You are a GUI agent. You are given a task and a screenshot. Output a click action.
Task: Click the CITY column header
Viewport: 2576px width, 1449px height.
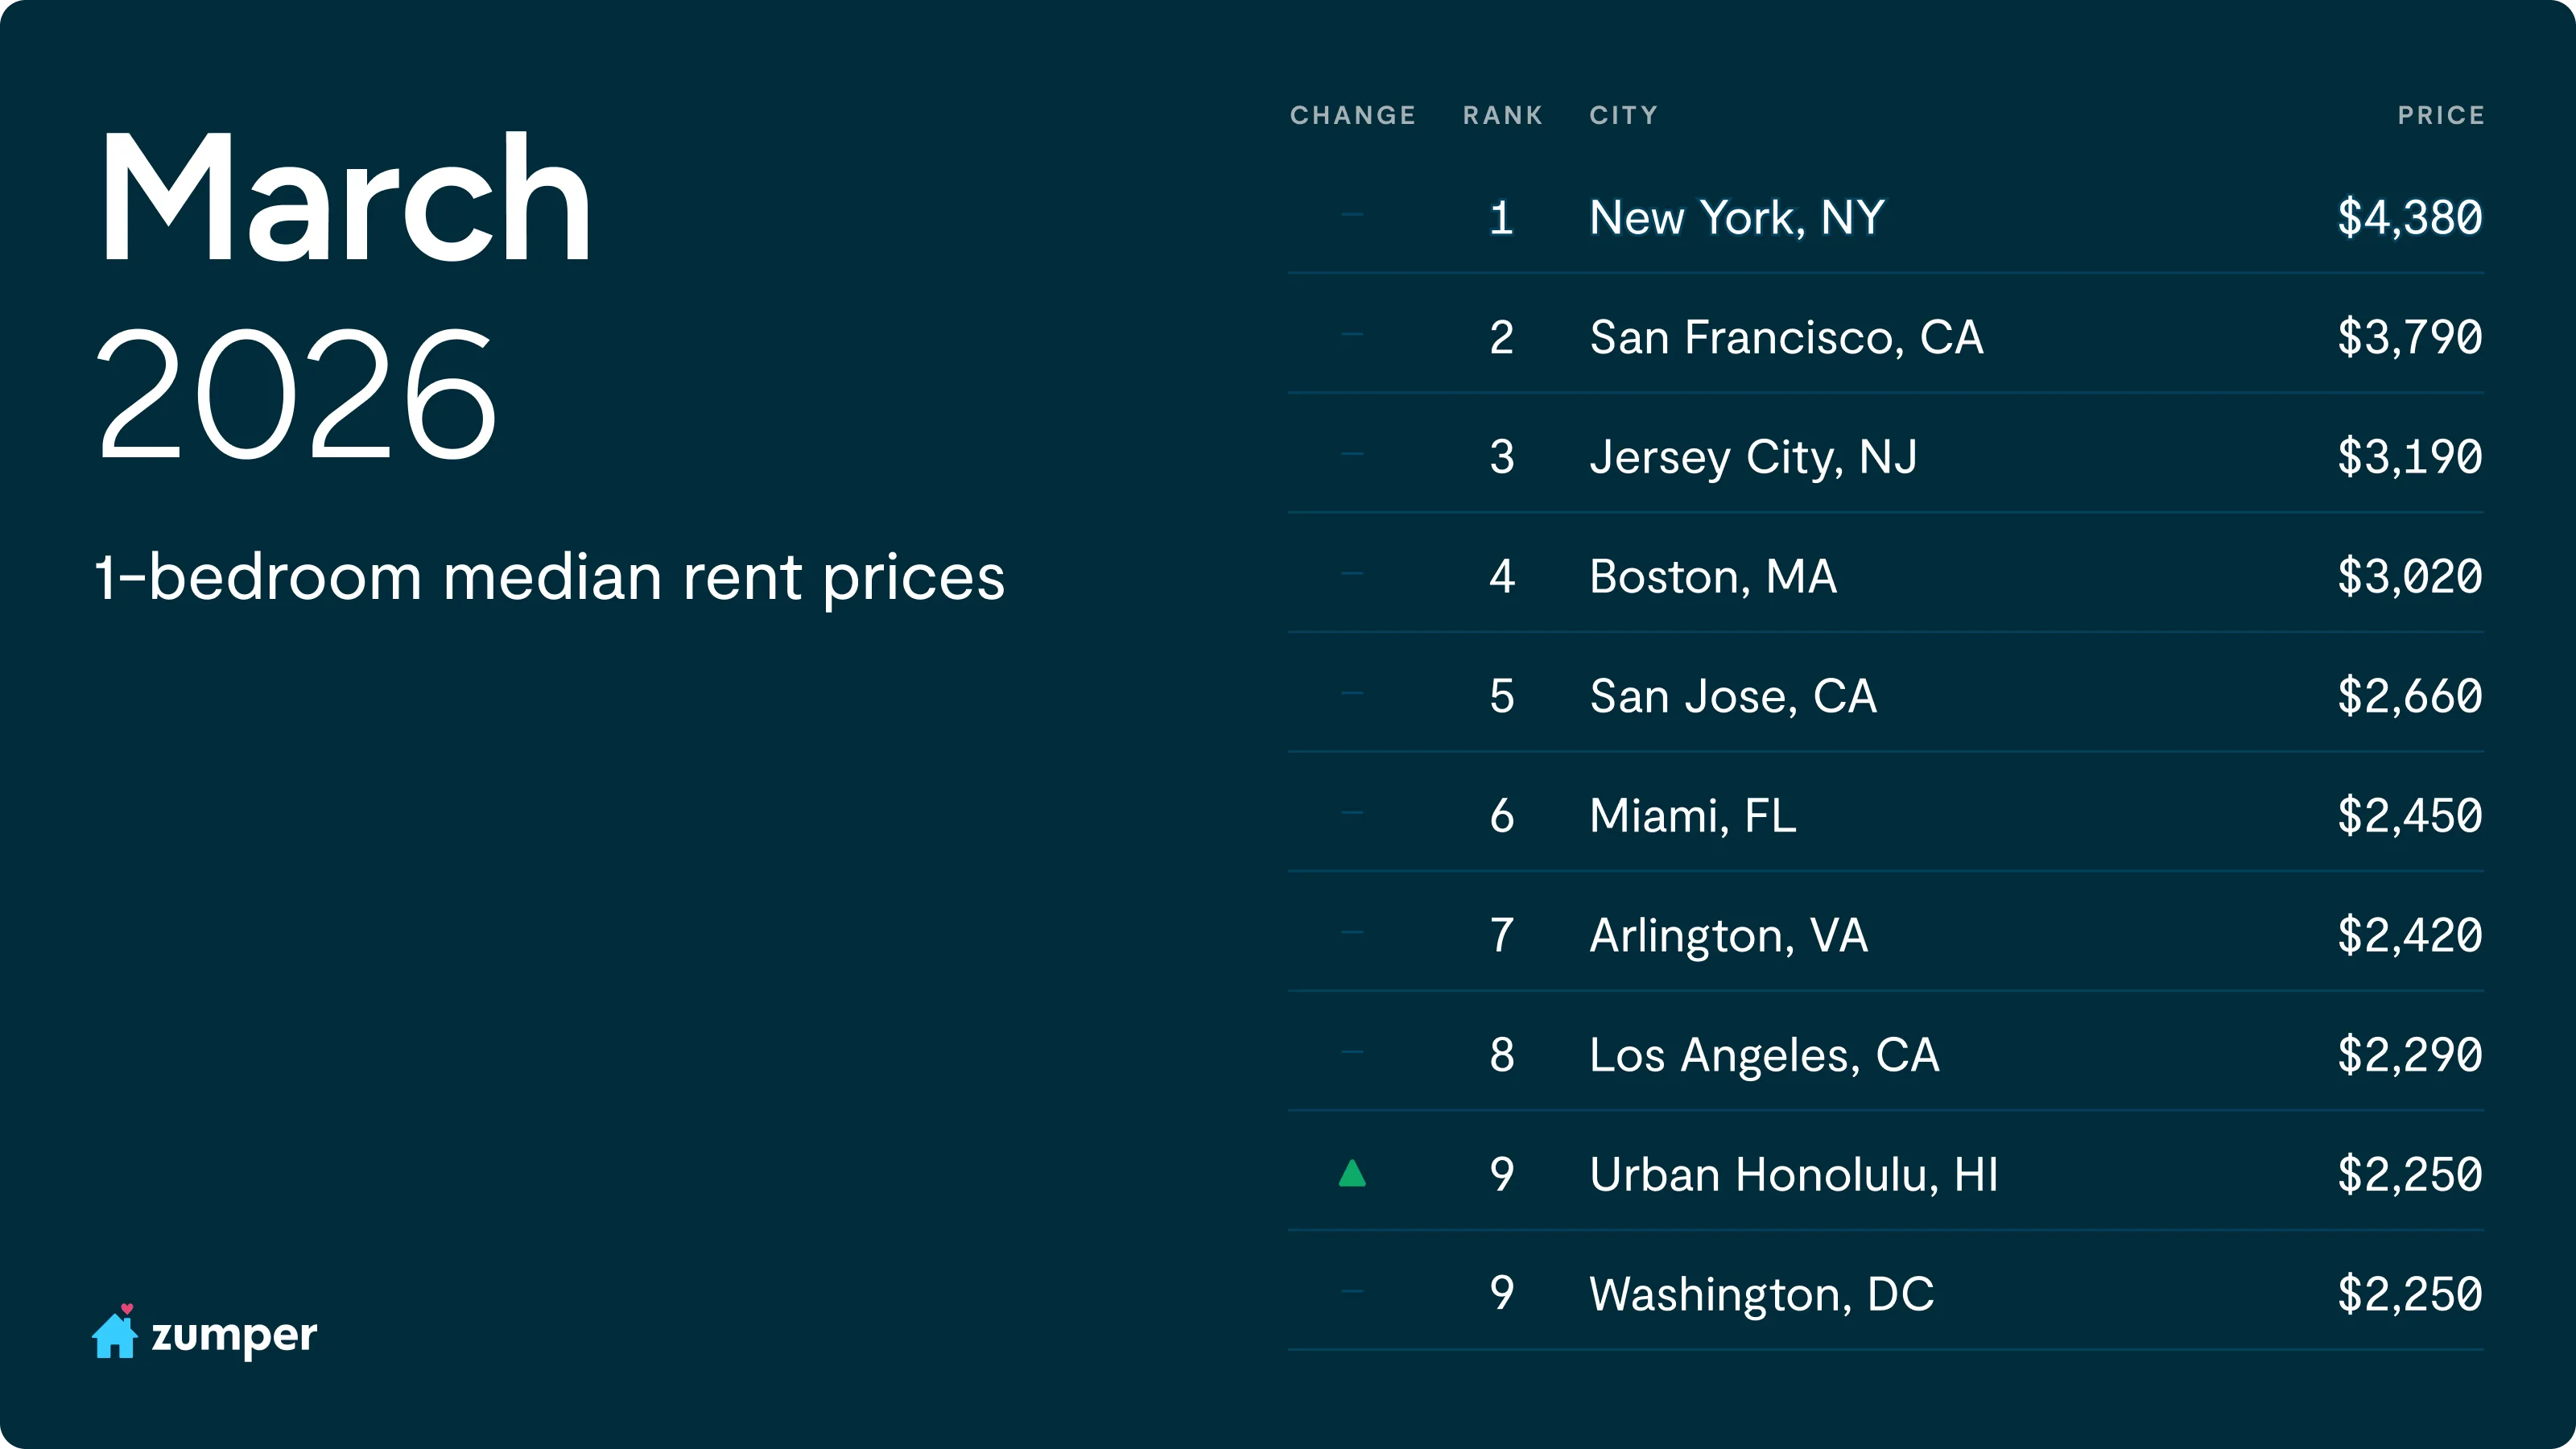[1623, 115]
